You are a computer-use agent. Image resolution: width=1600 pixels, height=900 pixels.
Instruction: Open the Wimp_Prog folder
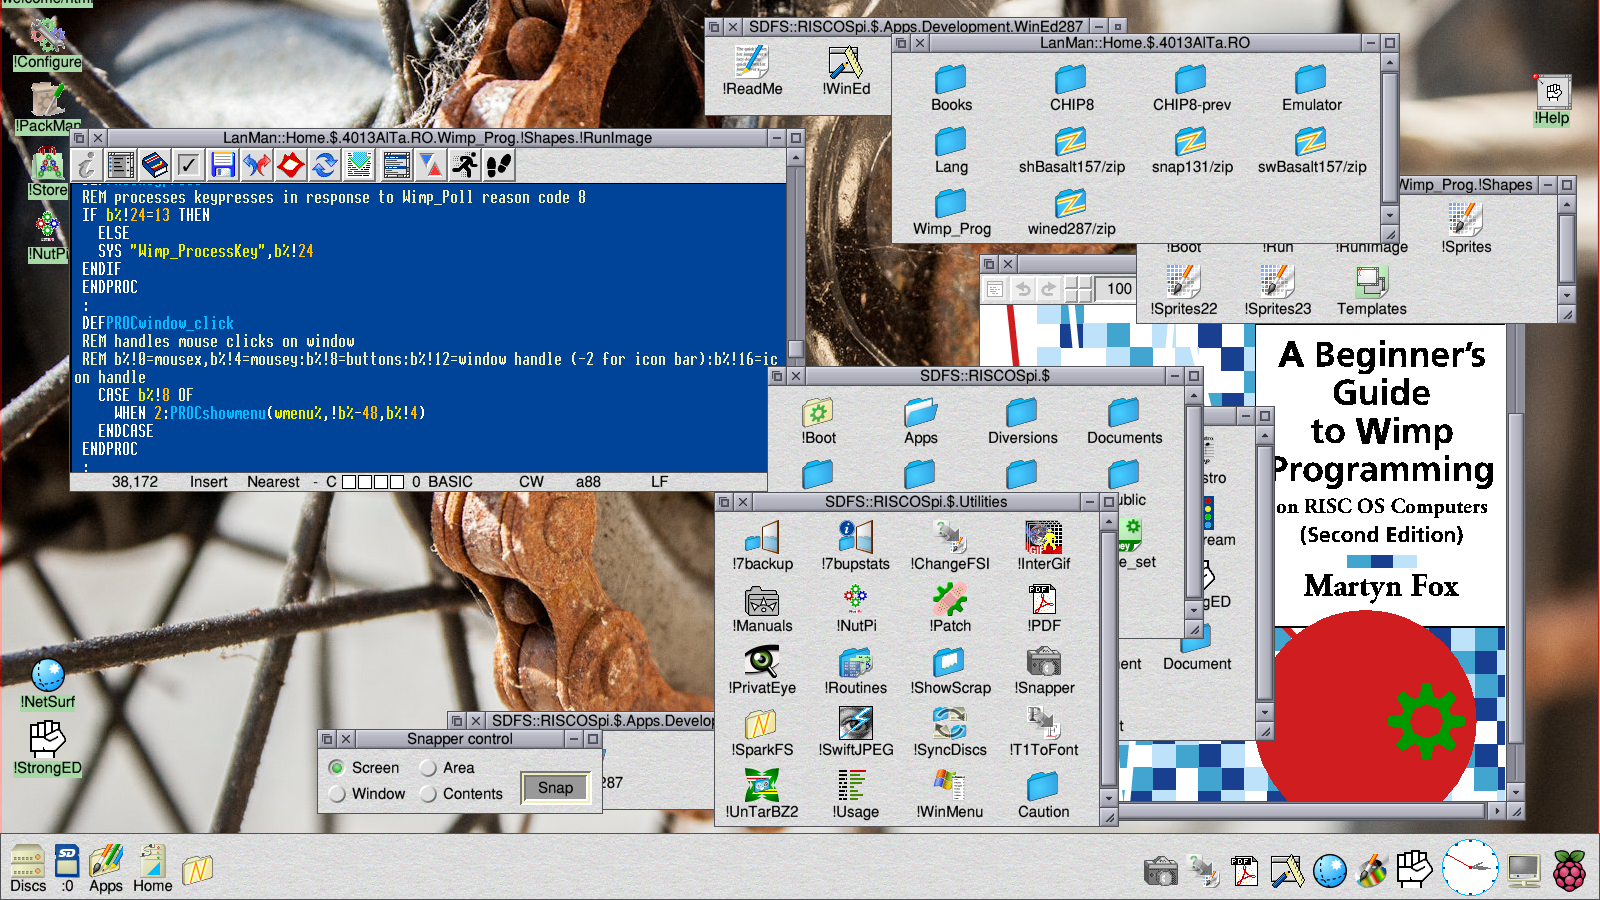tap(951, 213)
